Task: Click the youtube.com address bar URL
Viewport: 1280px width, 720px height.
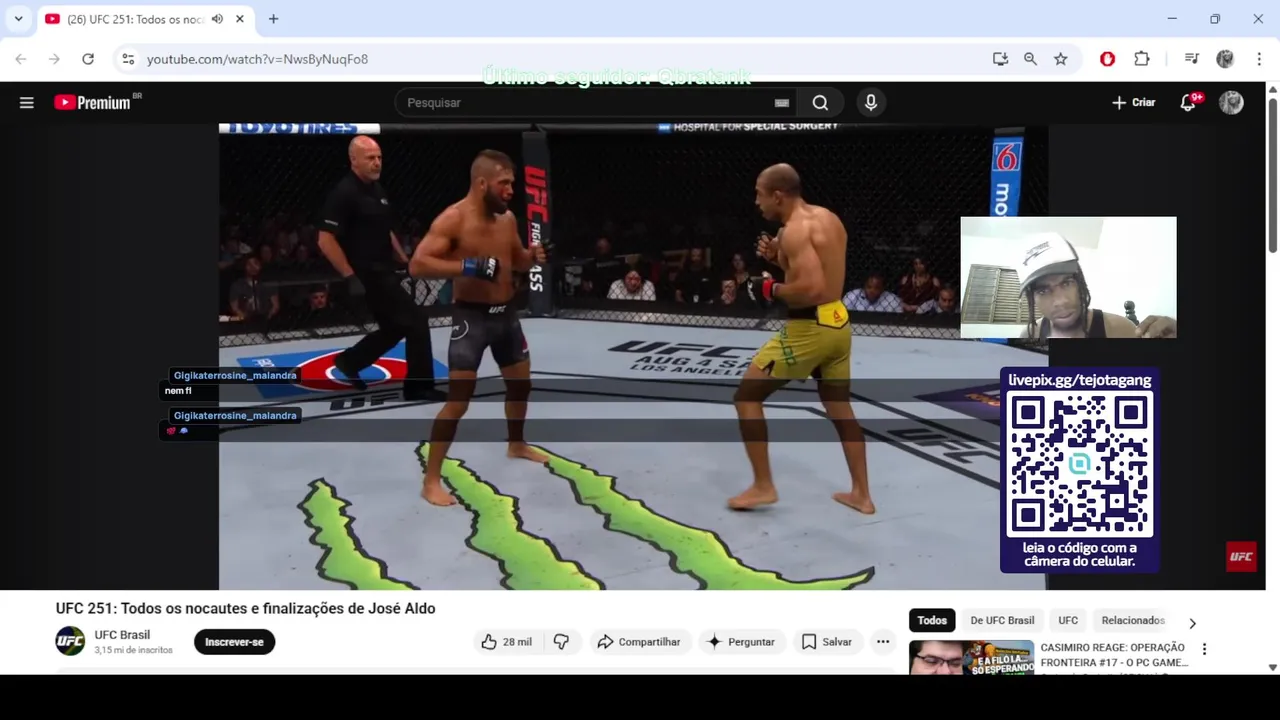Action: [x=257, y=59]
